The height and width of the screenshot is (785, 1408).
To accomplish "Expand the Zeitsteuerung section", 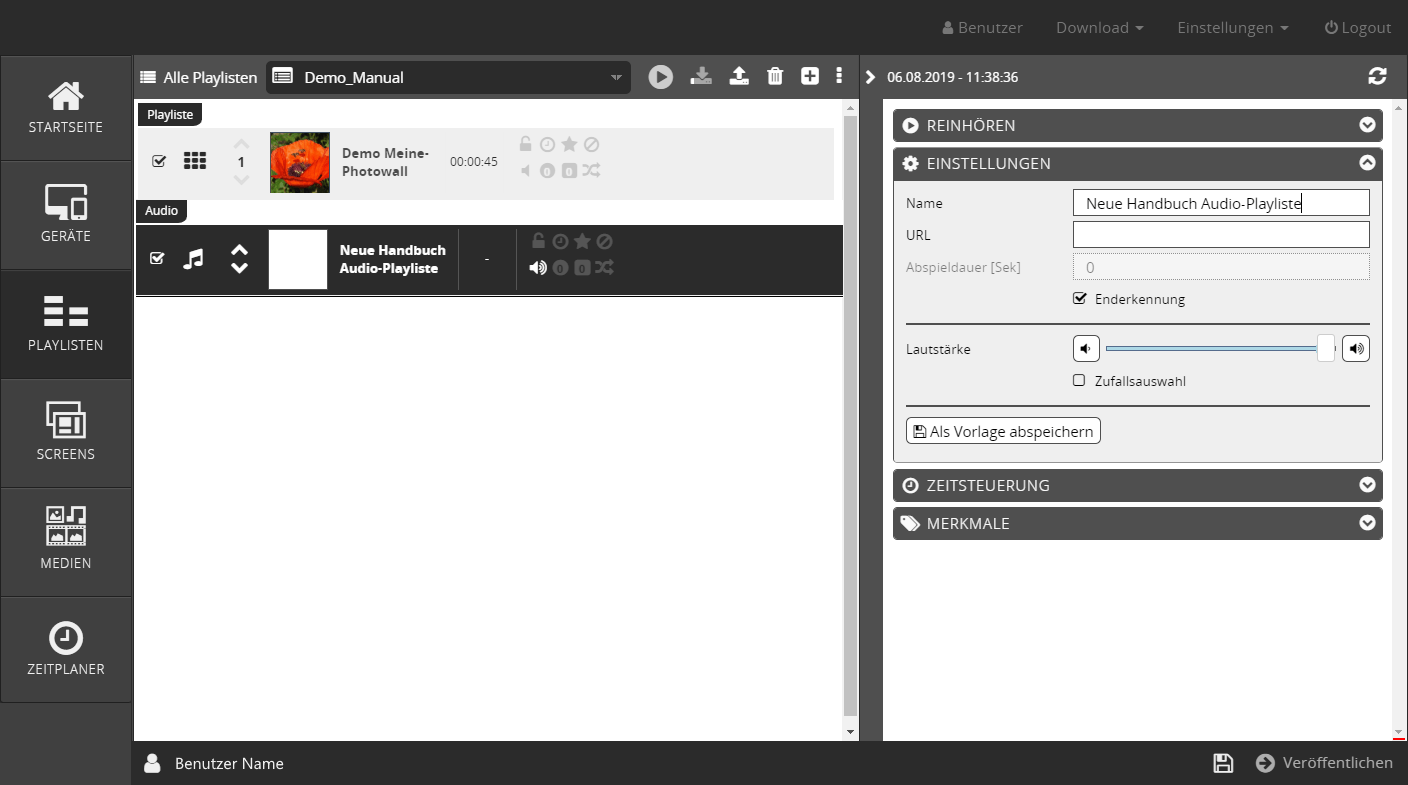I will point(1137,486).
